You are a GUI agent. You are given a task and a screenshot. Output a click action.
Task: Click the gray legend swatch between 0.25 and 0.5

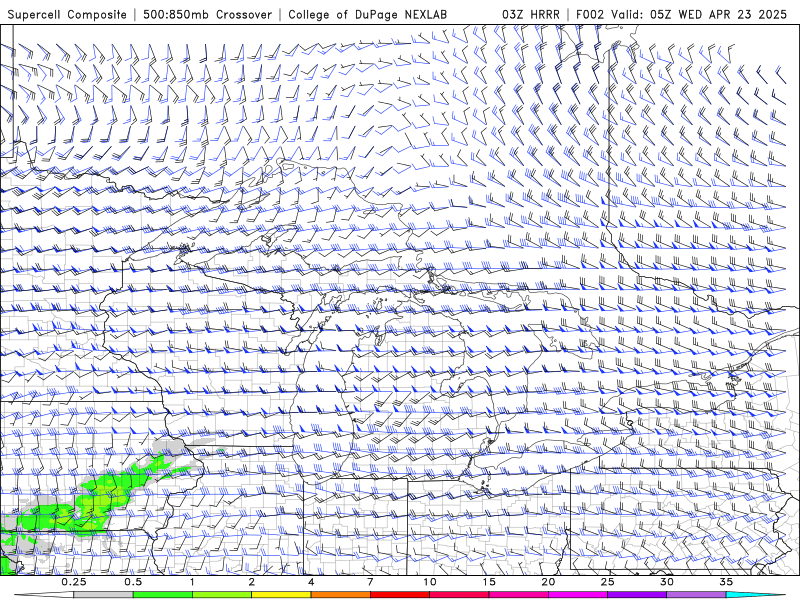103,595
